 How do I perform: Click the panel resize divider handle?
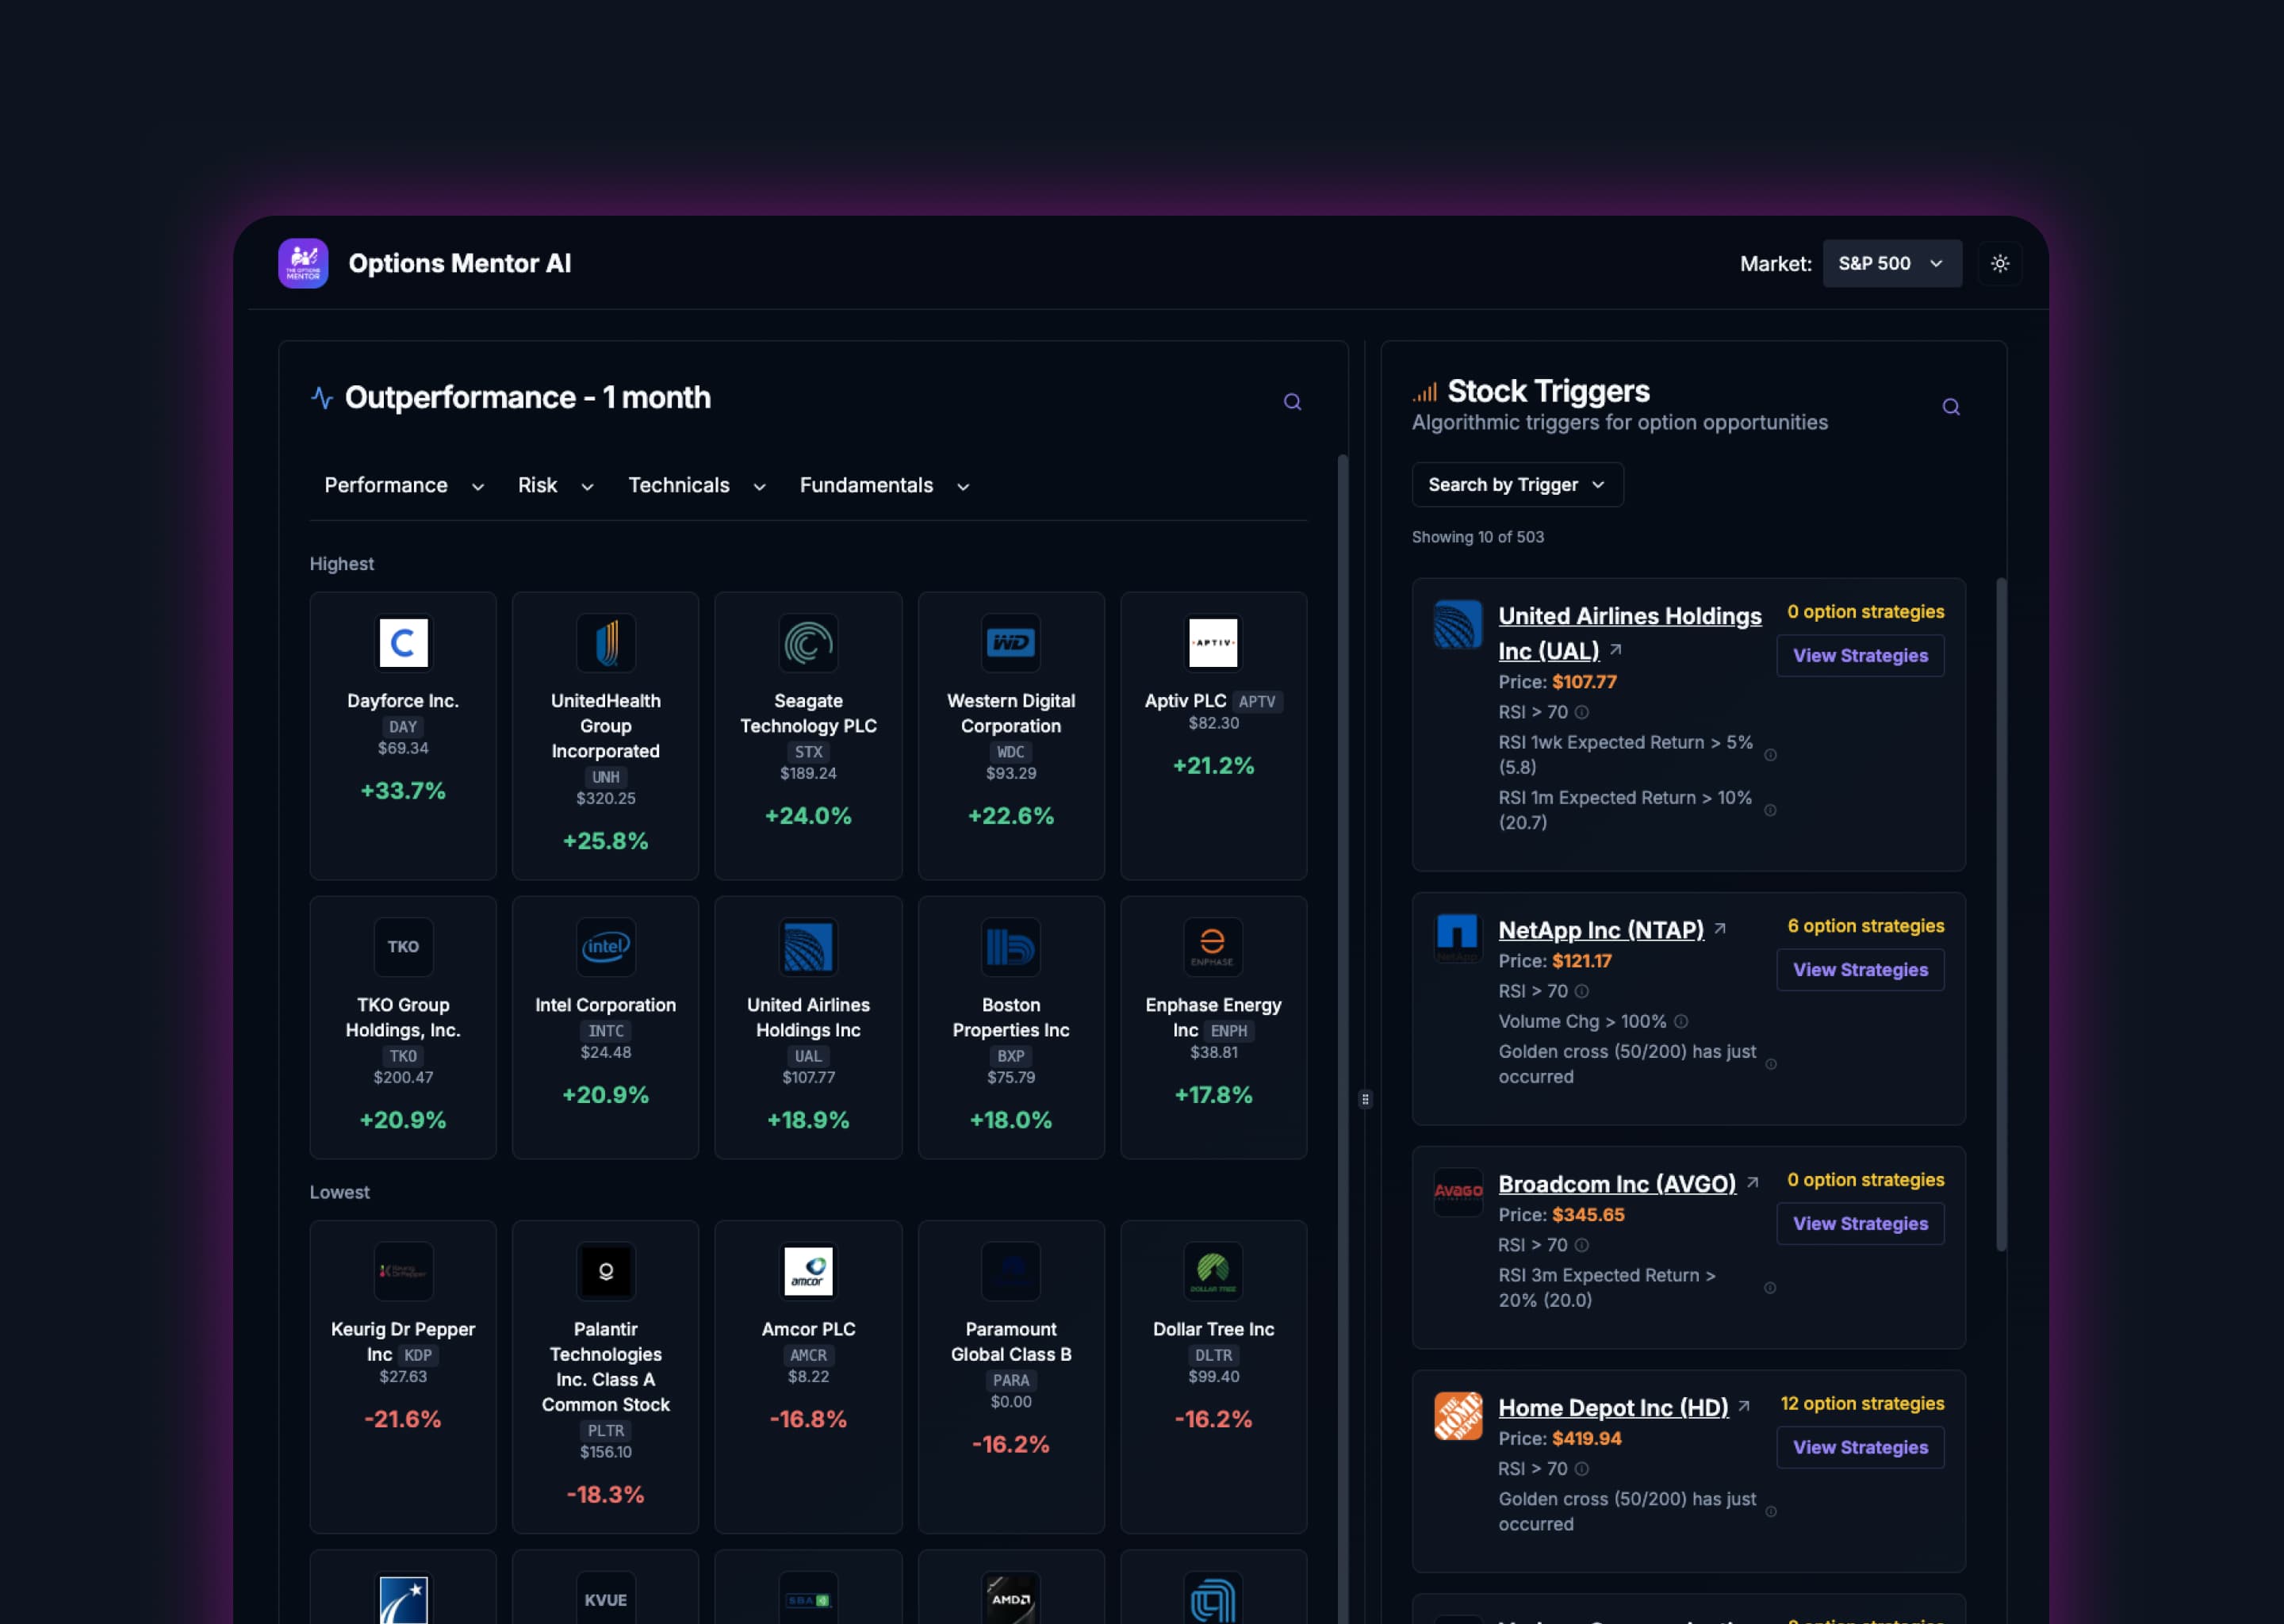tap(1364, 1099)
